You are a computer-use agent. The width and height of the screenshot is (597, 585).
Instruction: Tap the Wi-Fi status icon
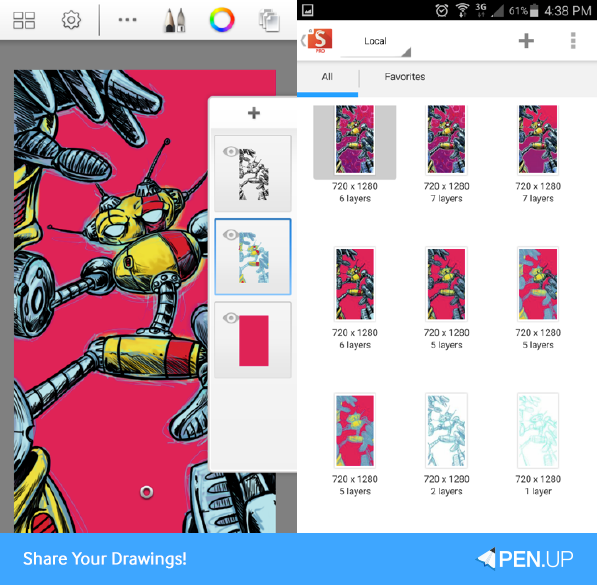[462, 10]
